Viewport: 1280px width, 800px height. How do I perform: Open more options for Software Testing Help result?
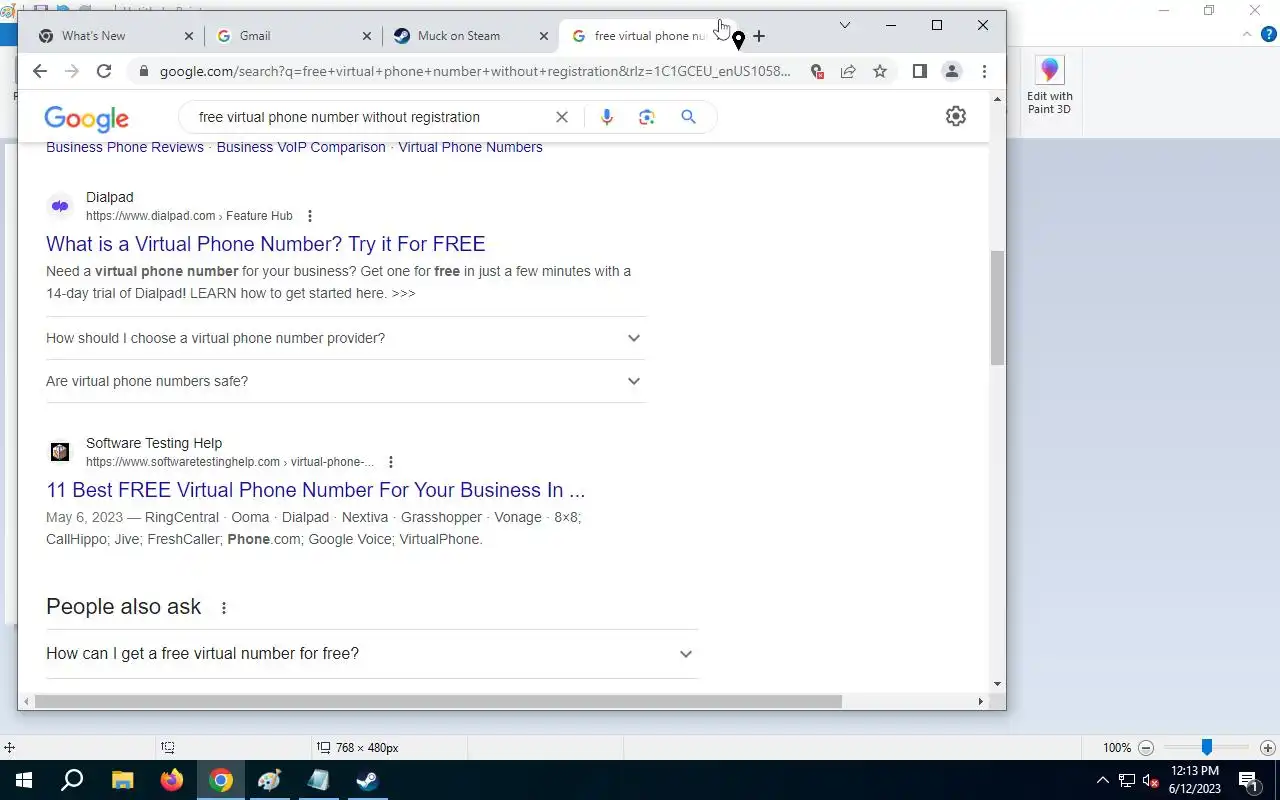point(391,462)
